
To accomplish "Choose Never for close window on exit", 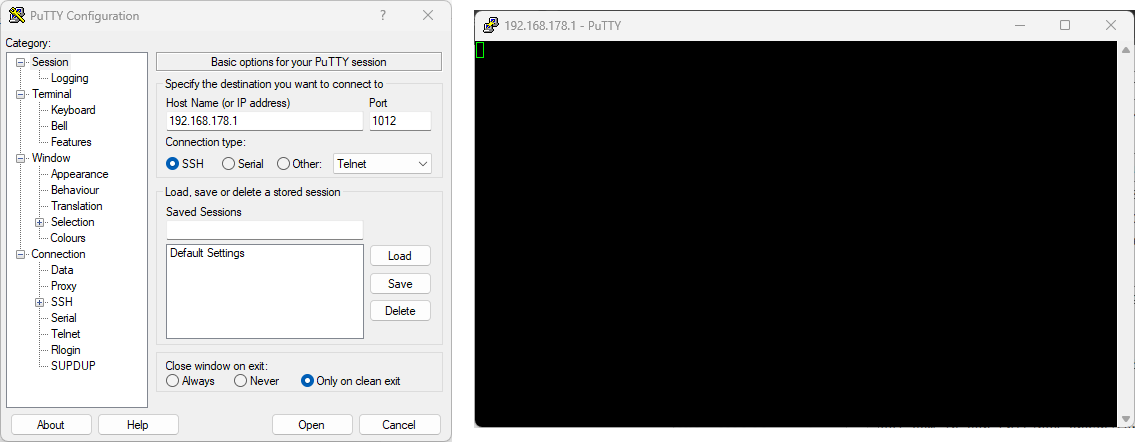I will pyautogui.click(x=240, y=381).
